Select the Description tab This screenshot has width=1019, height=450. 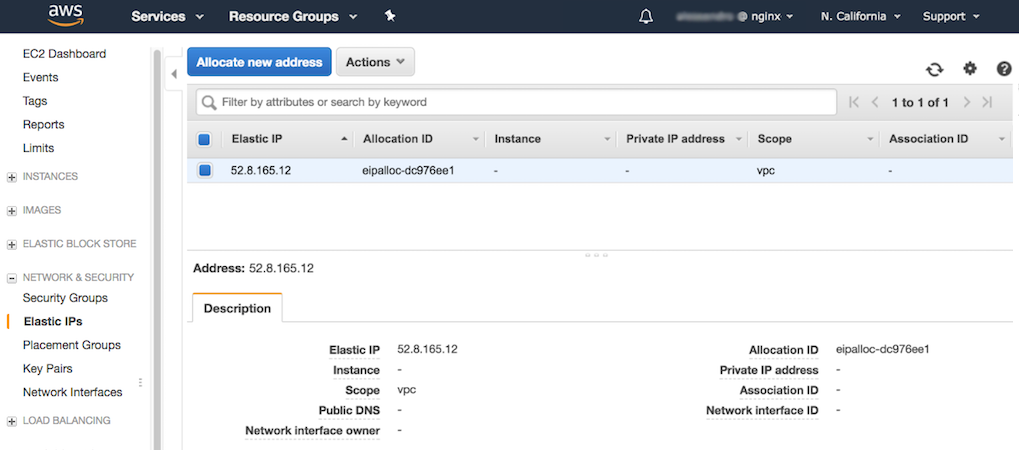coord(237,308)
